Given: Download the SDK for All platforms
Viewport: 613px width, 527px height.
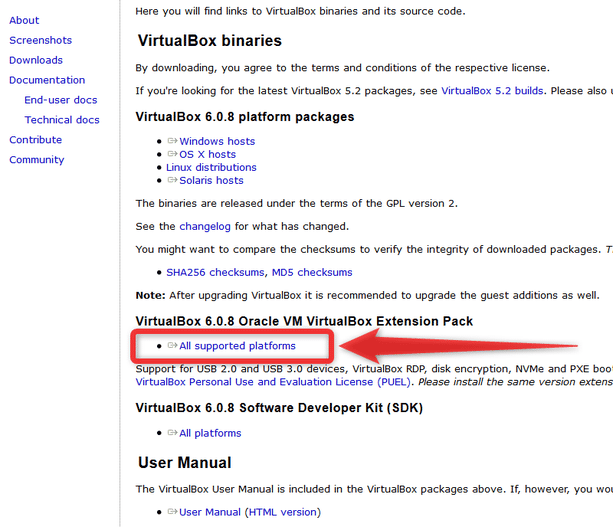Looking at the screenshot, I should pos(210,433).
